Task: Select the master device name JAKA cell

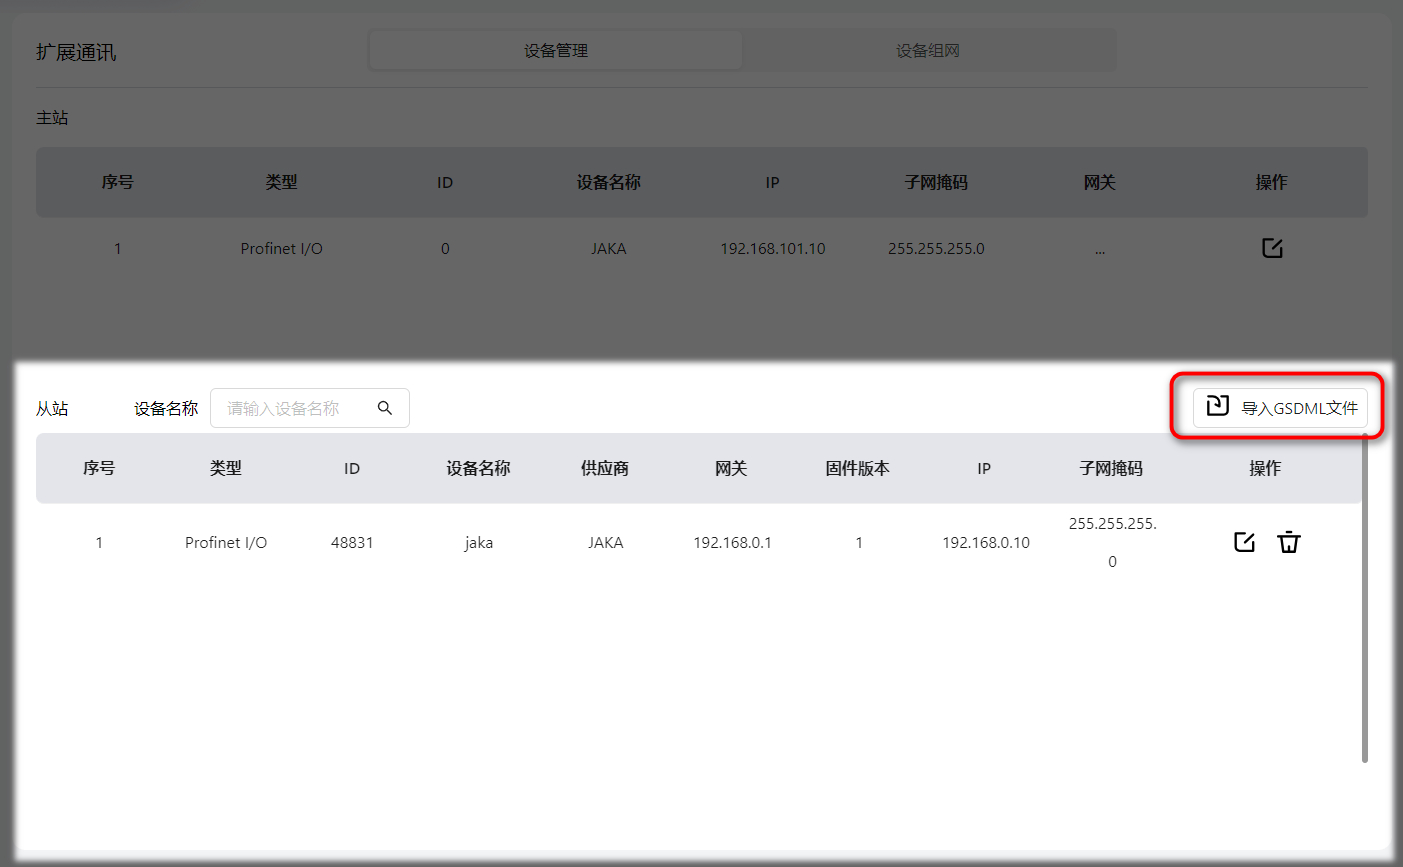Action: 608,249
